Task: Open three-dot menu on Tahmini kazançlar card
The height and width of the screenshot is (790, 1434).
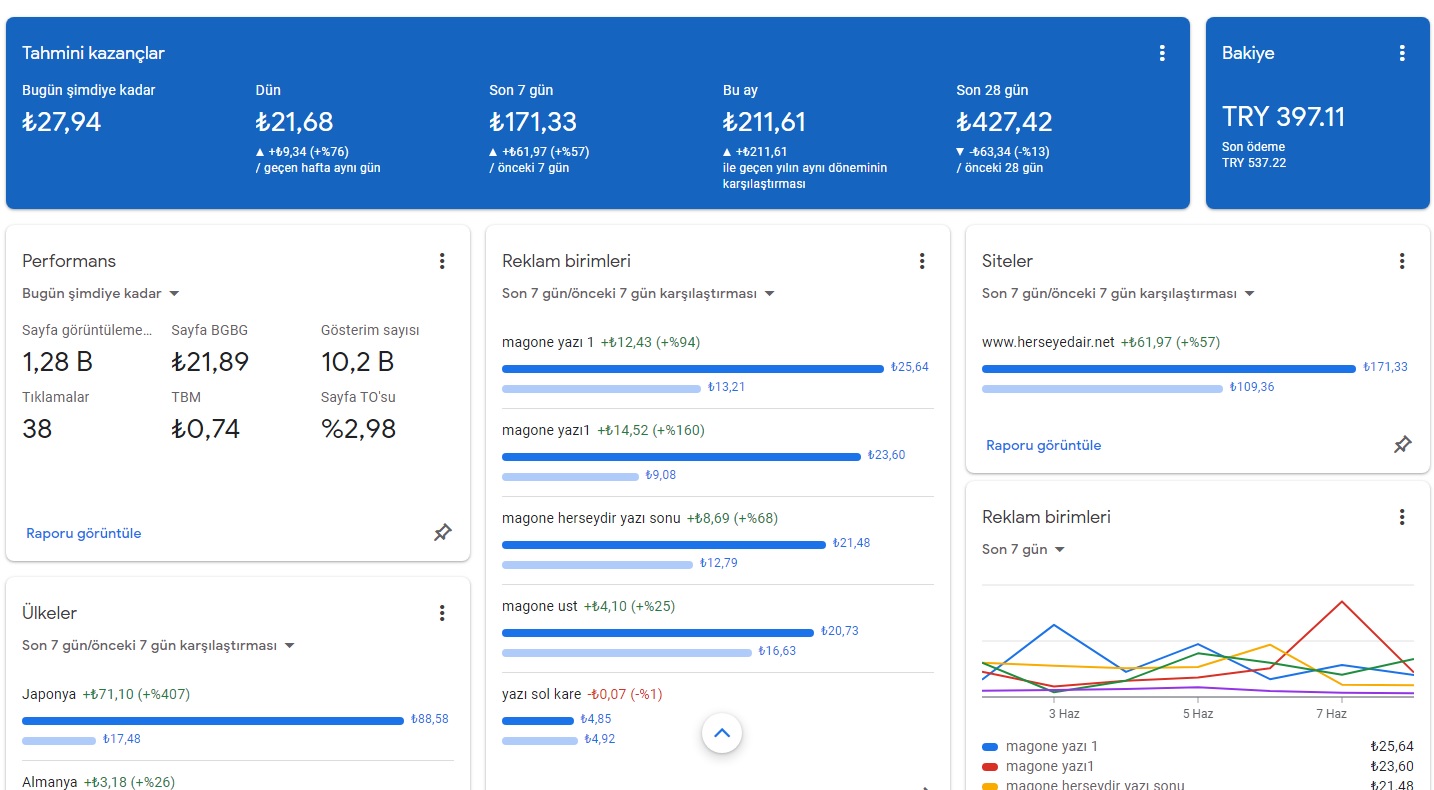Action: tap(1162, 53)
